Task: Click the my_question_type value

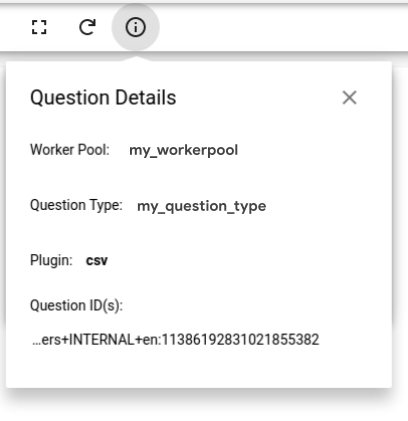Action: click(x=201, y=206)
